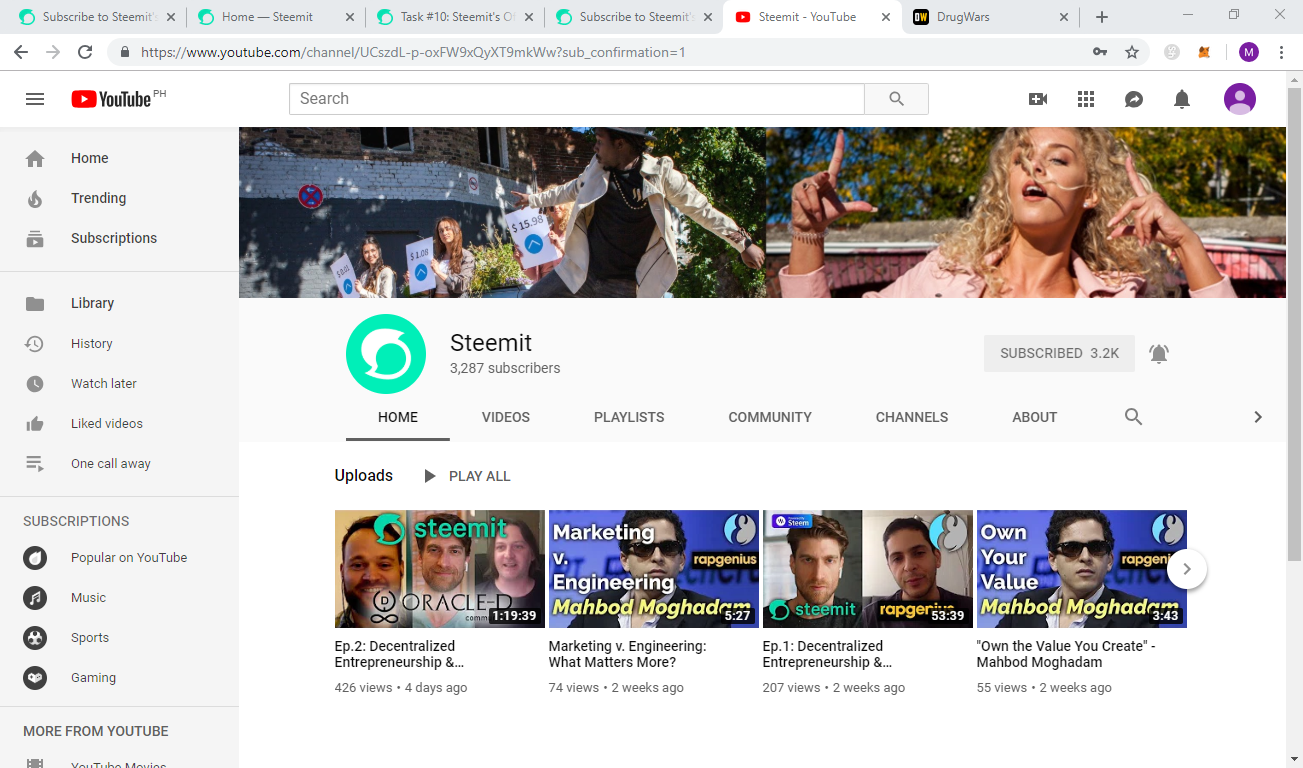Open the YouTube hamburger guide menu

coord(35,99)
